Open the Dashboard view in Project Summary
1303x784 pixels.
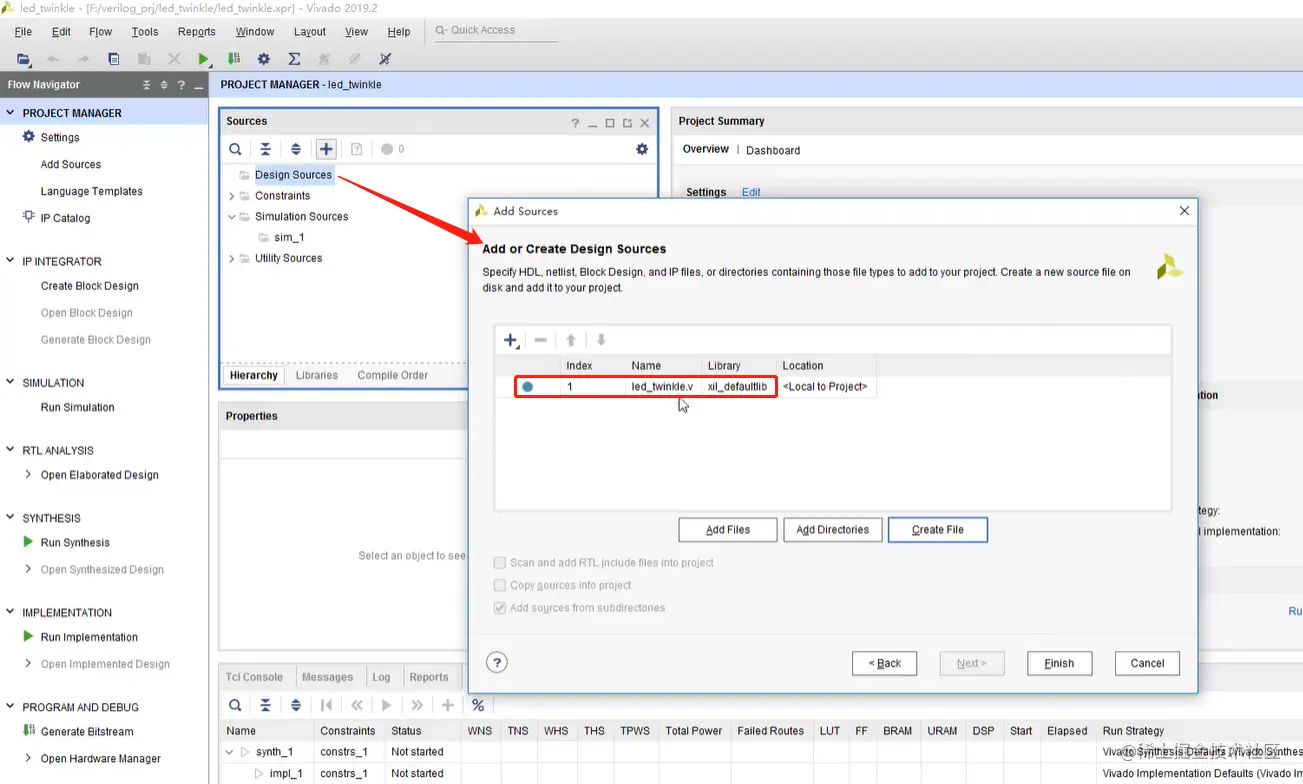click(773, 150)
